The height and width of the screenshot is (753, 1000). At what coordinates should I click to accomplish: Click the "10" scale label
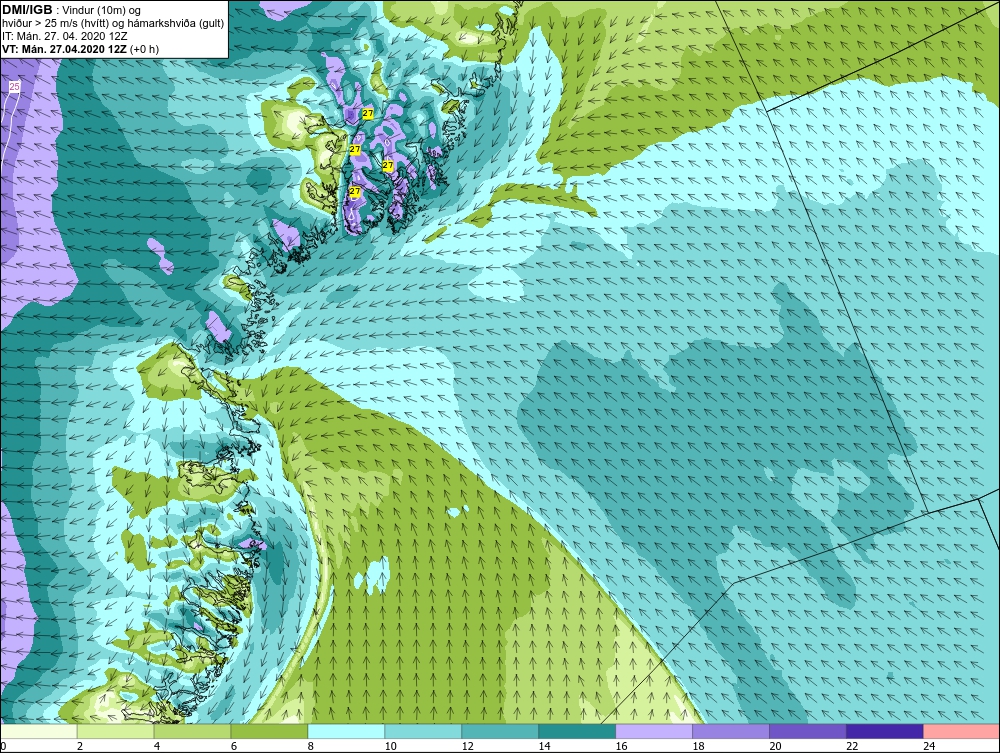point(390,746)
